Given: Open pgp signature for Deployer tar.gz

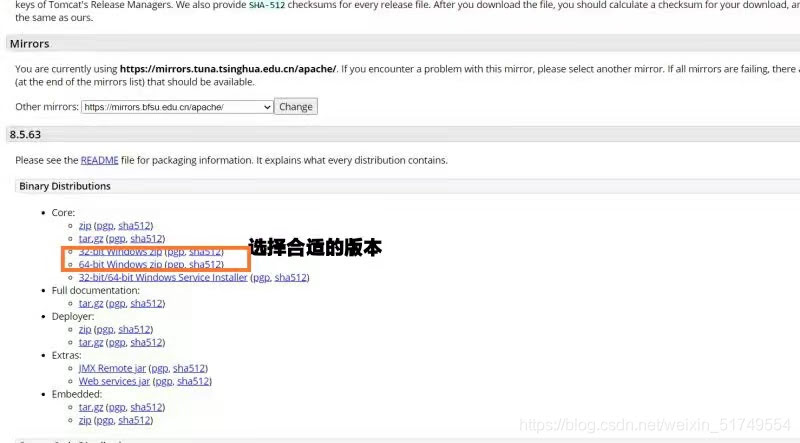Looking at the screenshot, I should coord(117,342).
